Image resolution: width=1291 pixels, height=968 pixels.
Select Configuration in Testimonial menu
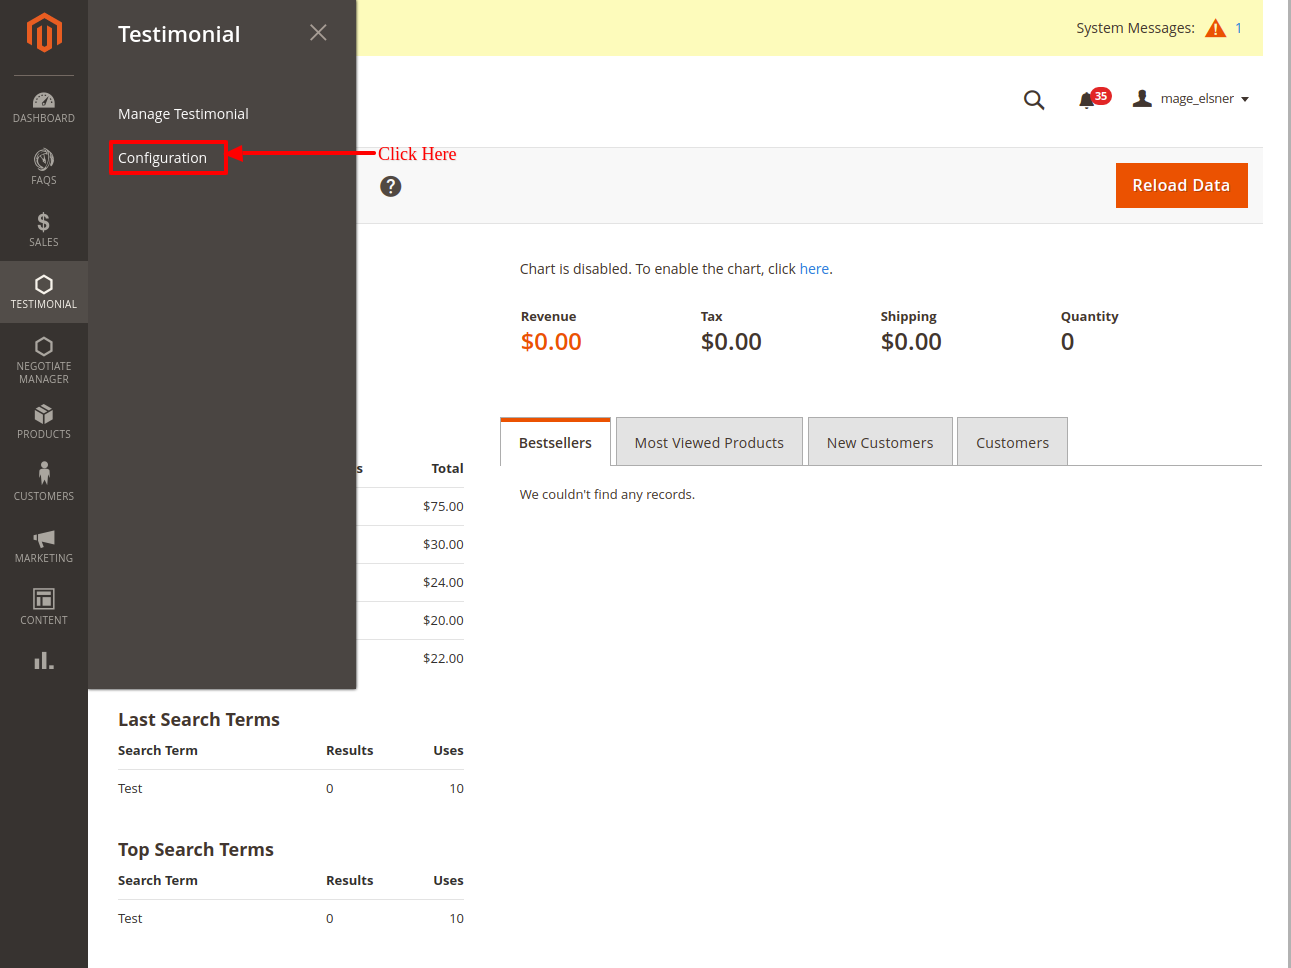point(163,158)
